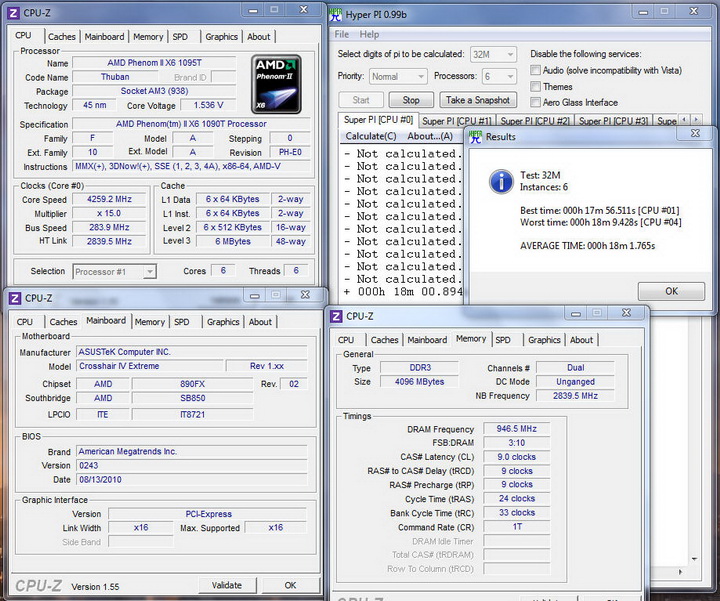Open the Calculate(C) menu
The image size is (720, 601).
point(371,136)
